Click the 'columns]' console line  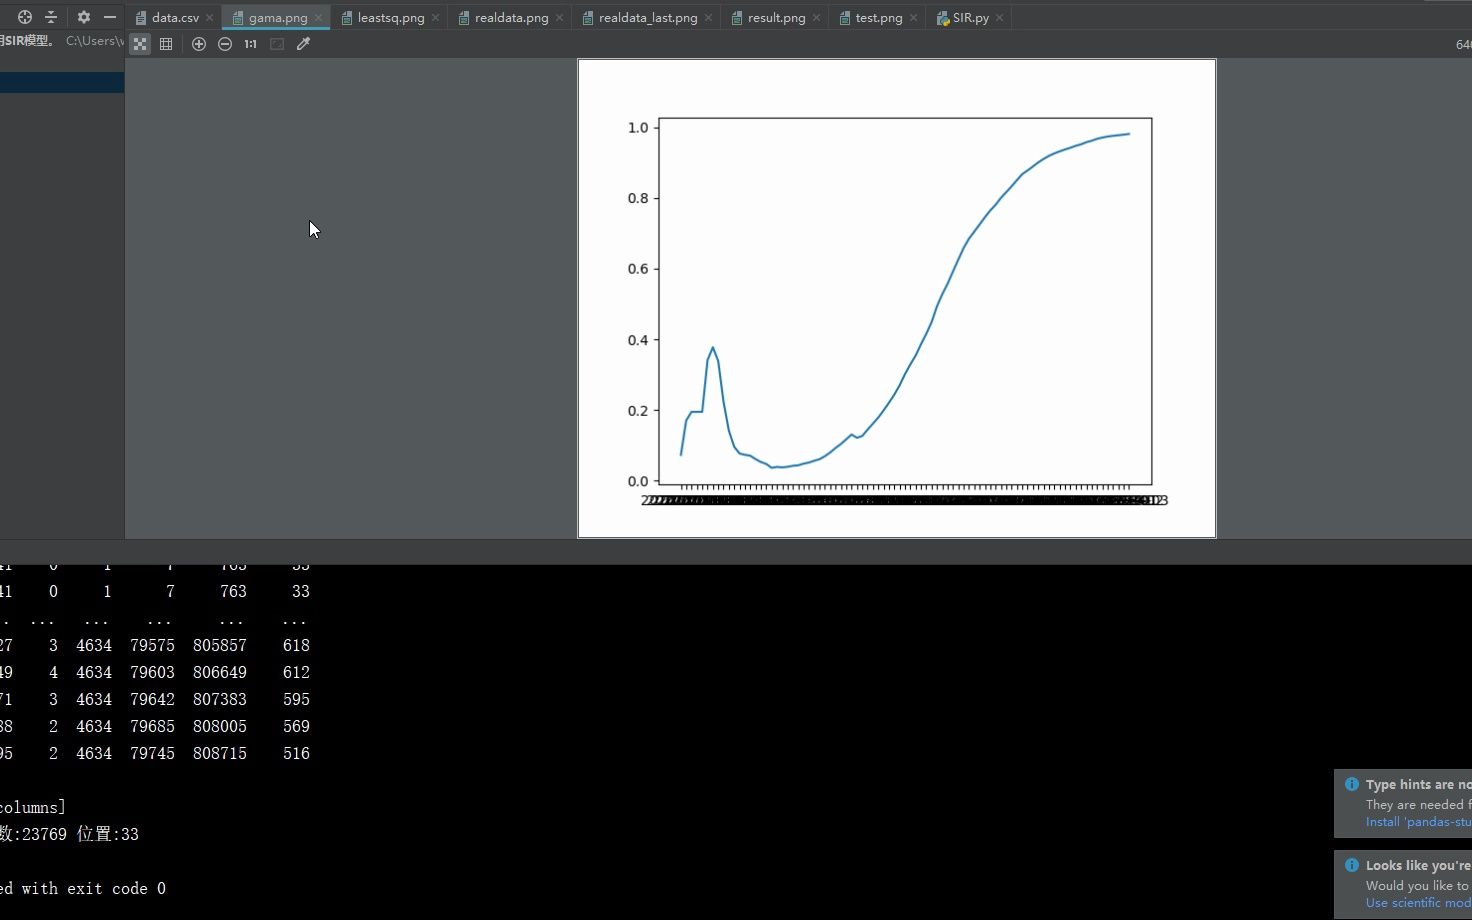pos(33,807)
